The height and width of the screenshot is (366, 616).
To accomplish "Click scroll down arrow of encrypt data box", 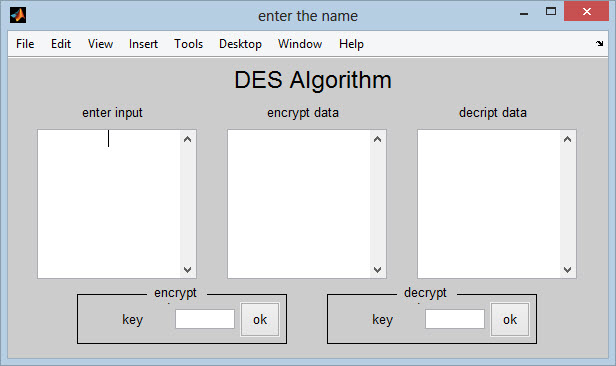I will pyautogui.click(x=378, y=270).
